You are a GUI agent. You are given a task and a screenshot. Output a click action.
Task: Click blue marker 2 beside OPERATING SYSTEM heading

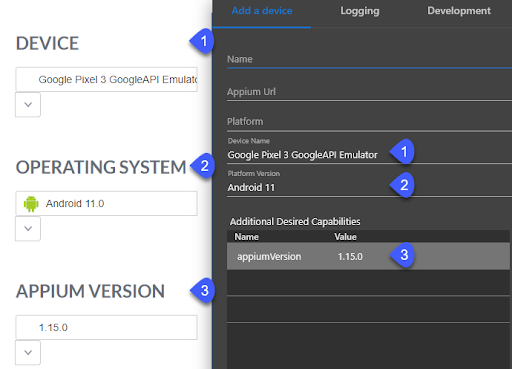[x=203, y=166]
